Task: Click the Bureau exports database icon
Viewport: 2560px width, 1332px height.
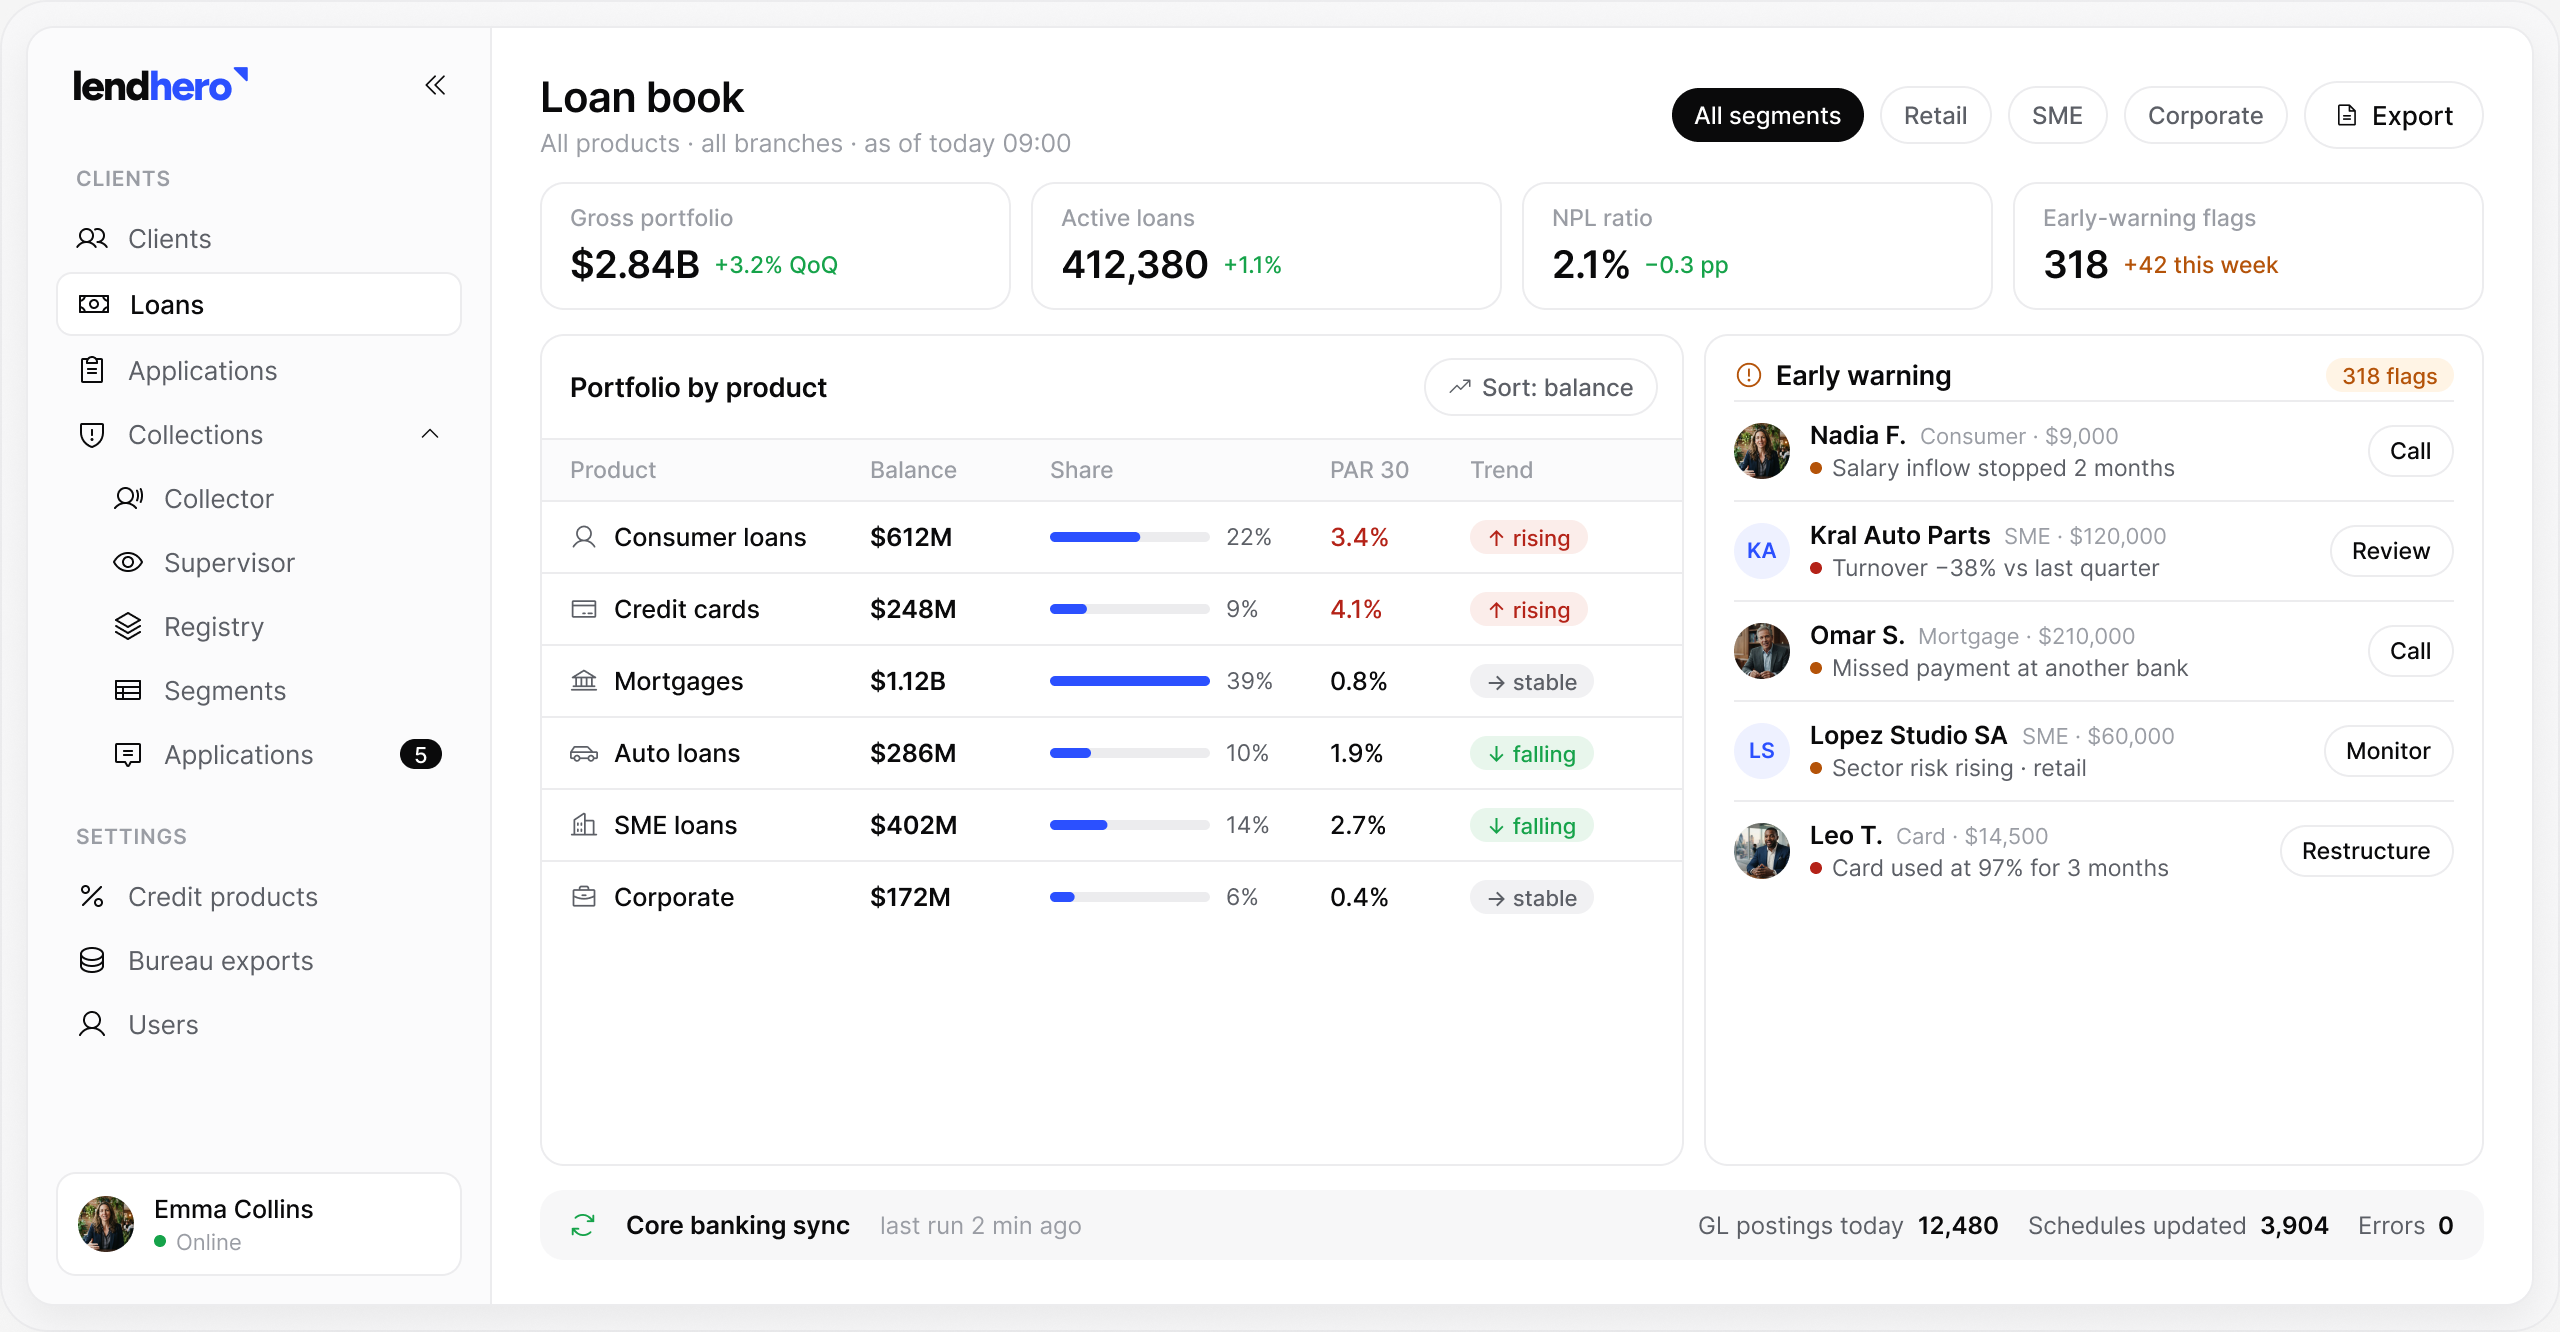Action: (x=92, y=960)
